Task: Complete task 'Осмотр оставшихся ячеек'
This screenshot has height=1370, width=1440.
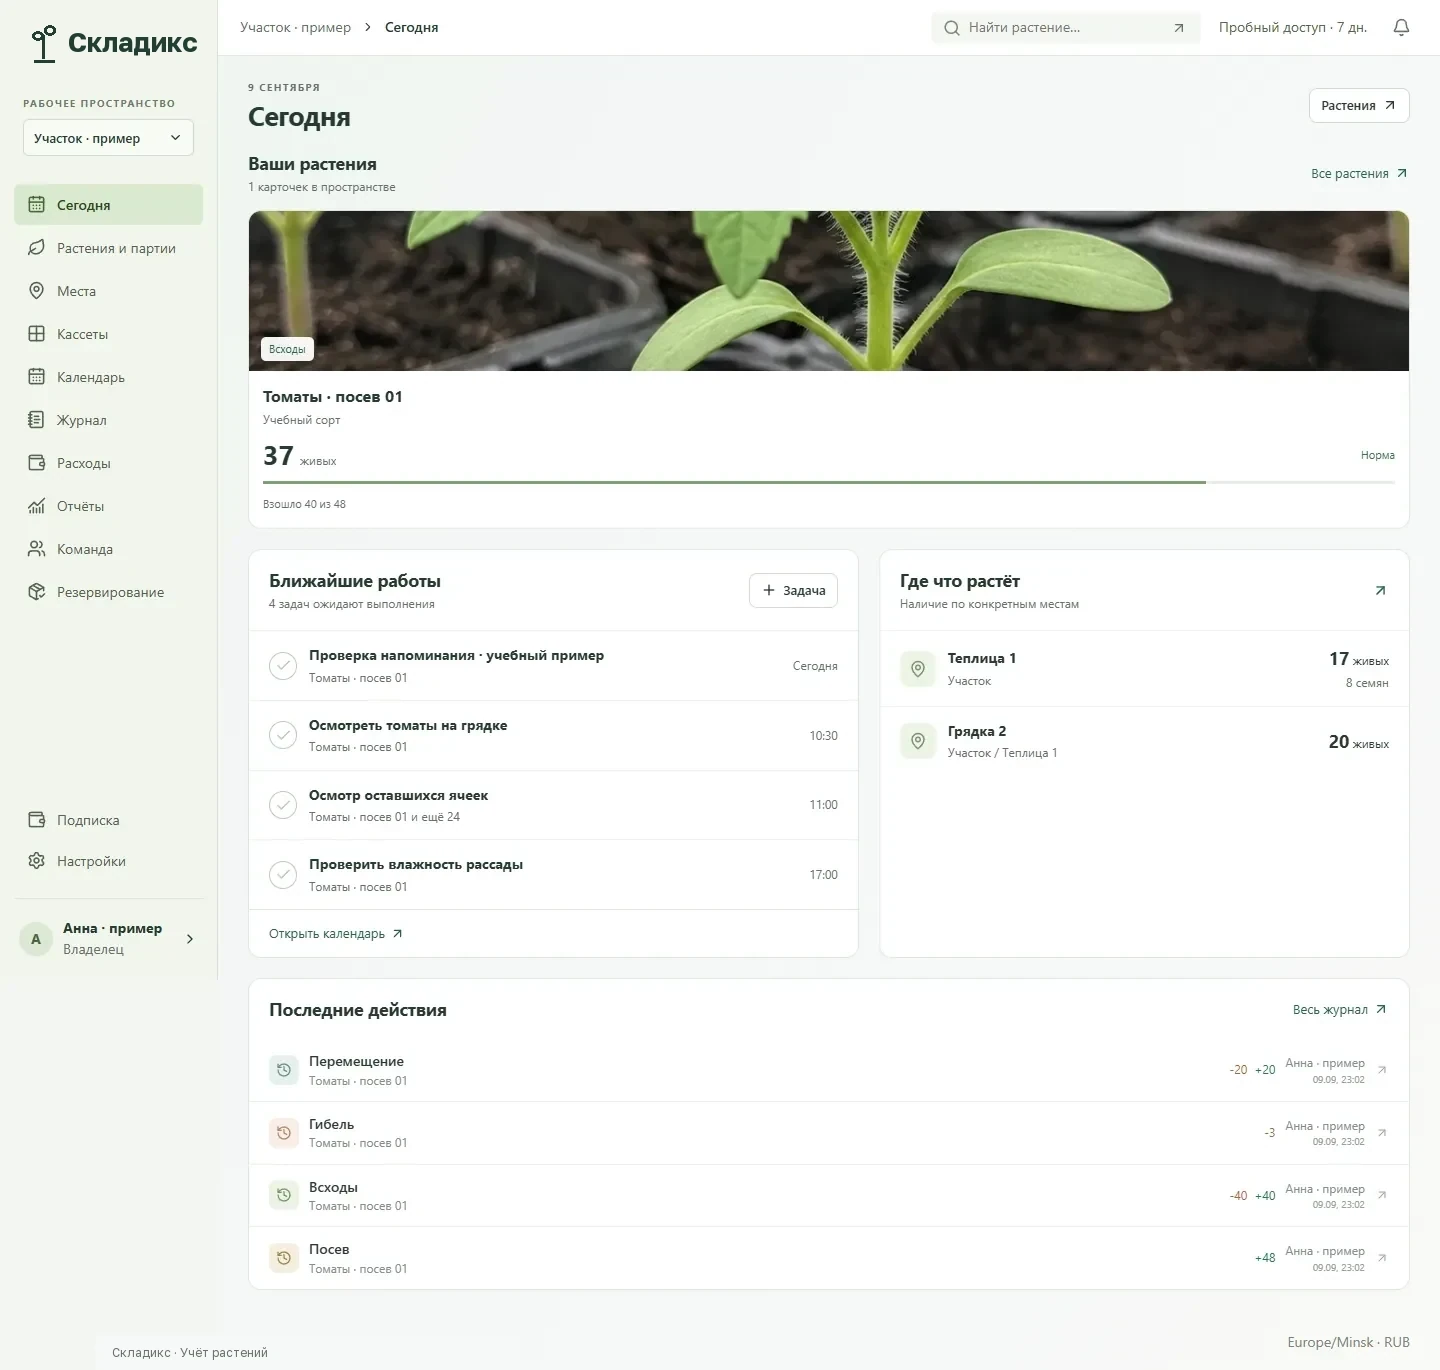Action: (x=283, y=805)
